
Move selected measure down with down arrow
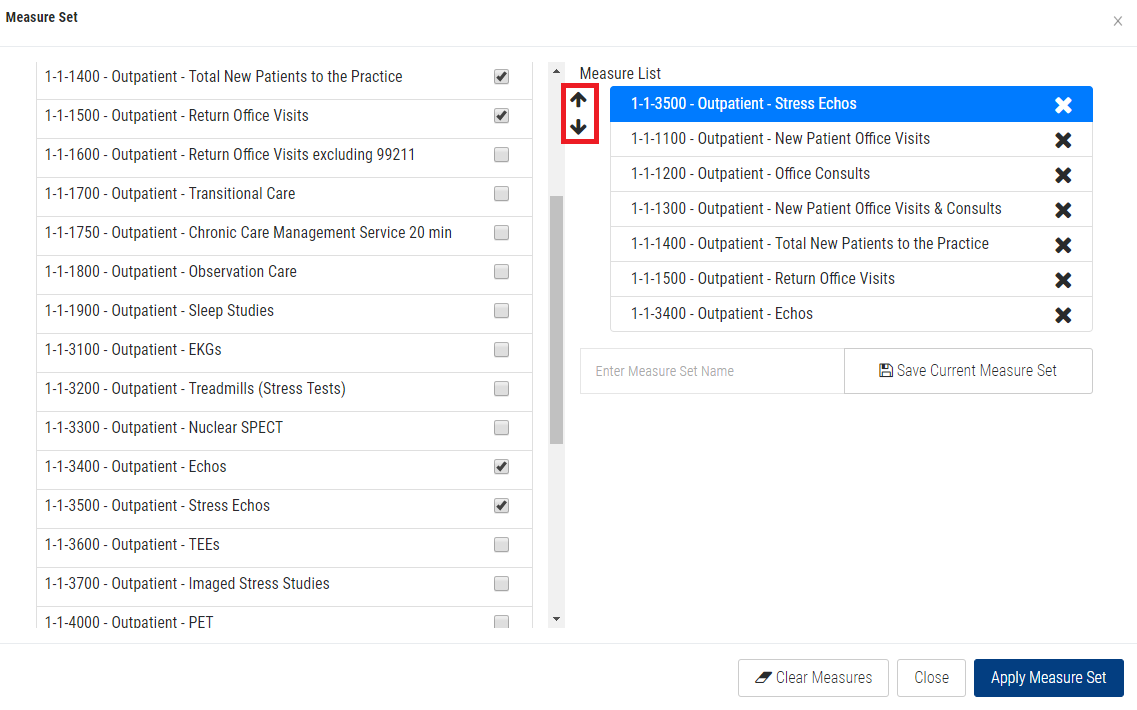(x=578, y=127)
